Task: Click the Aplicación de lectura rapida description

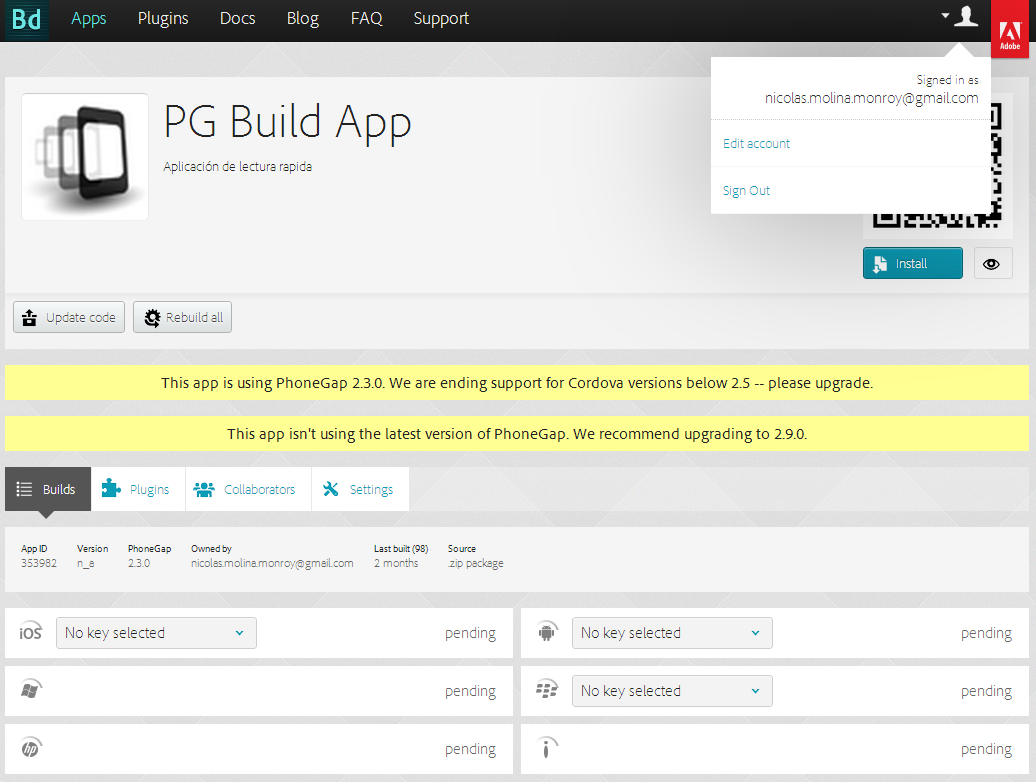Action: (238, 166)
